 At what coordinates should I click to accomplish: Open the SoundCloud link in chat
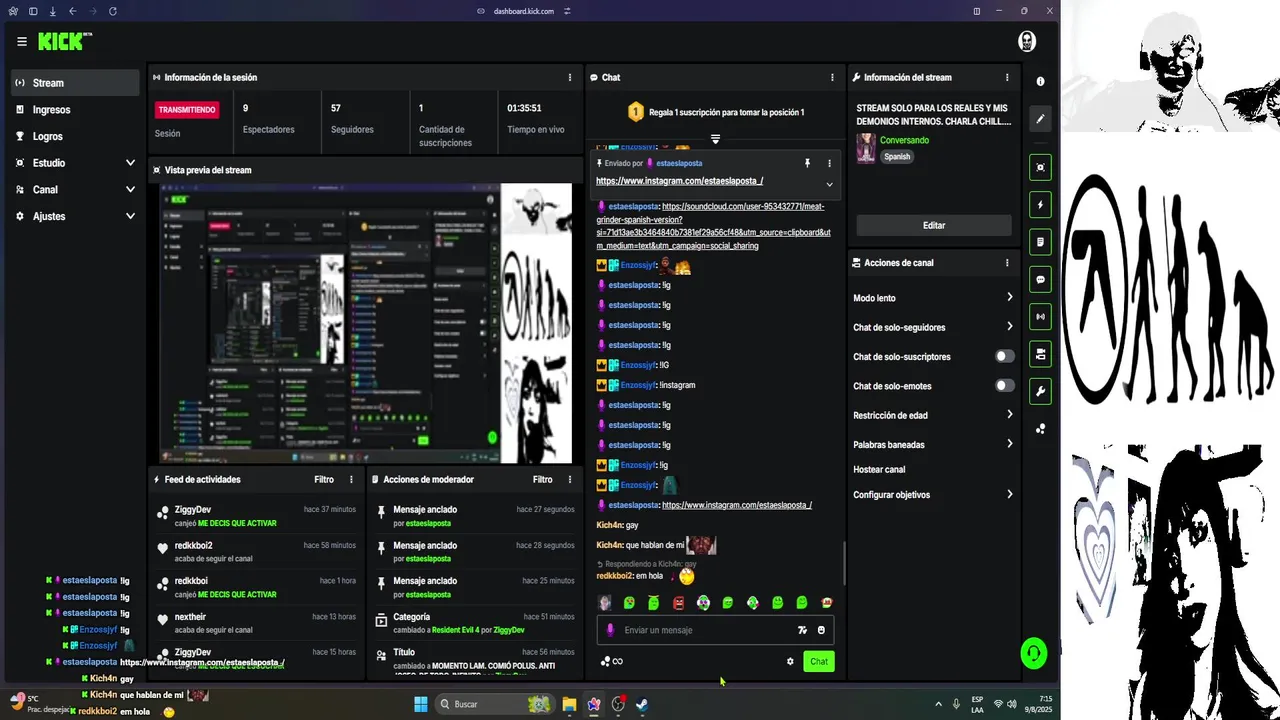click(x=714, y=226)
